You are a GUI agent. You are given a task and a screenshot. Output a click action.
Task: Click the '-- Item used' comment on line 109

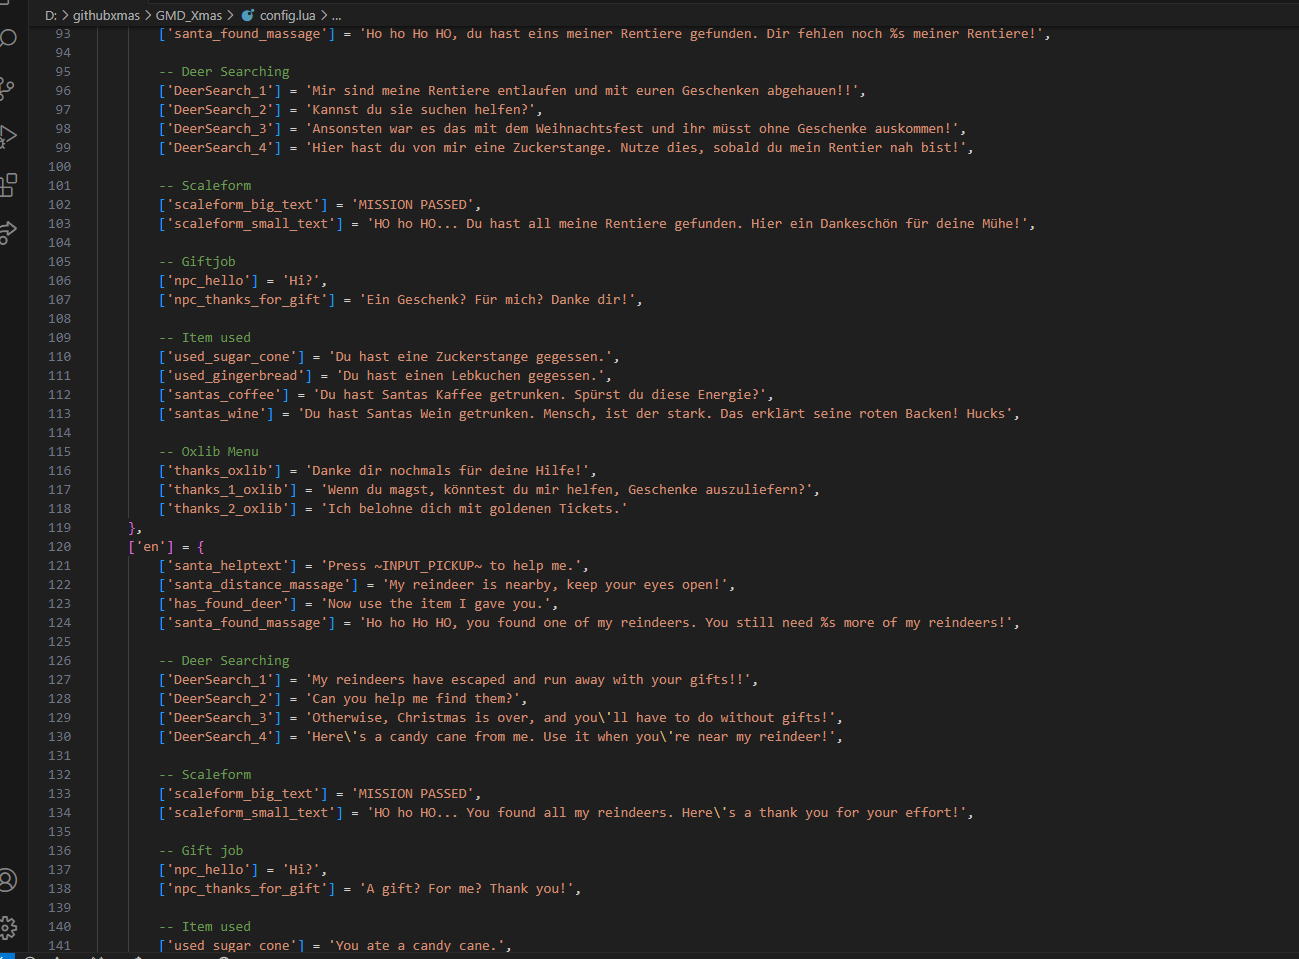coord(205,338)
